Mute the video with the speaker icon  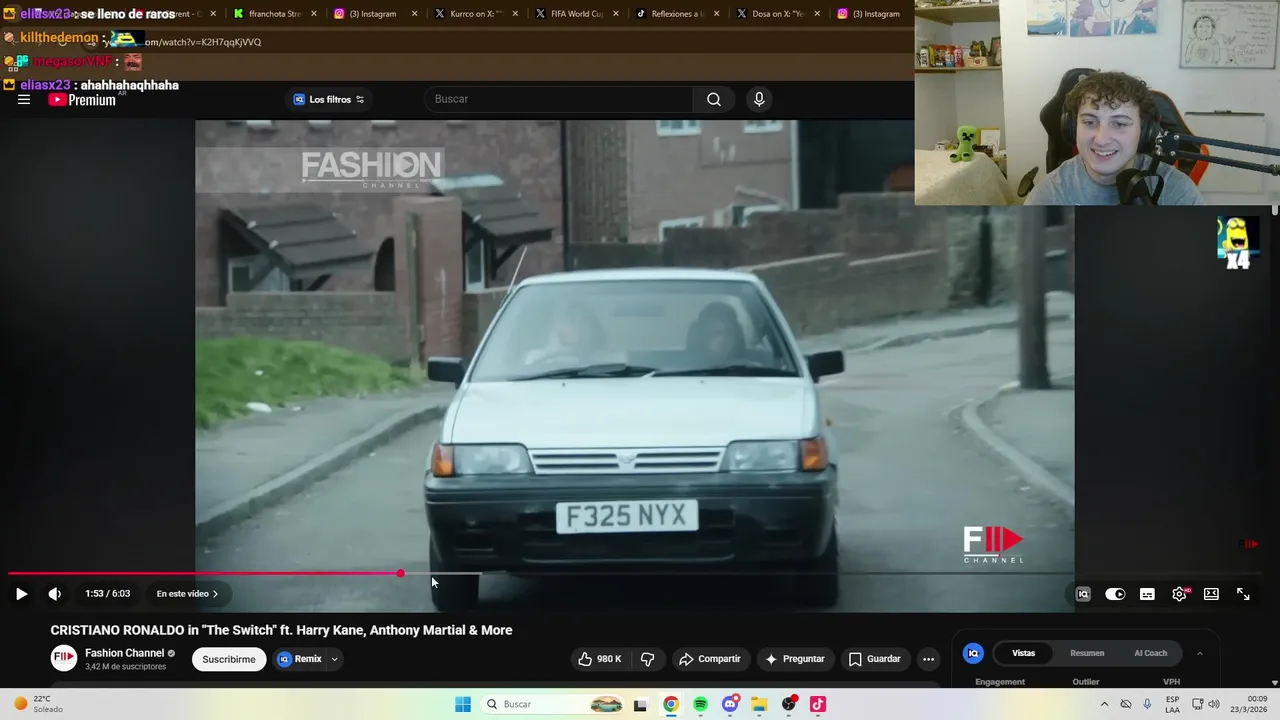[55, 594]
